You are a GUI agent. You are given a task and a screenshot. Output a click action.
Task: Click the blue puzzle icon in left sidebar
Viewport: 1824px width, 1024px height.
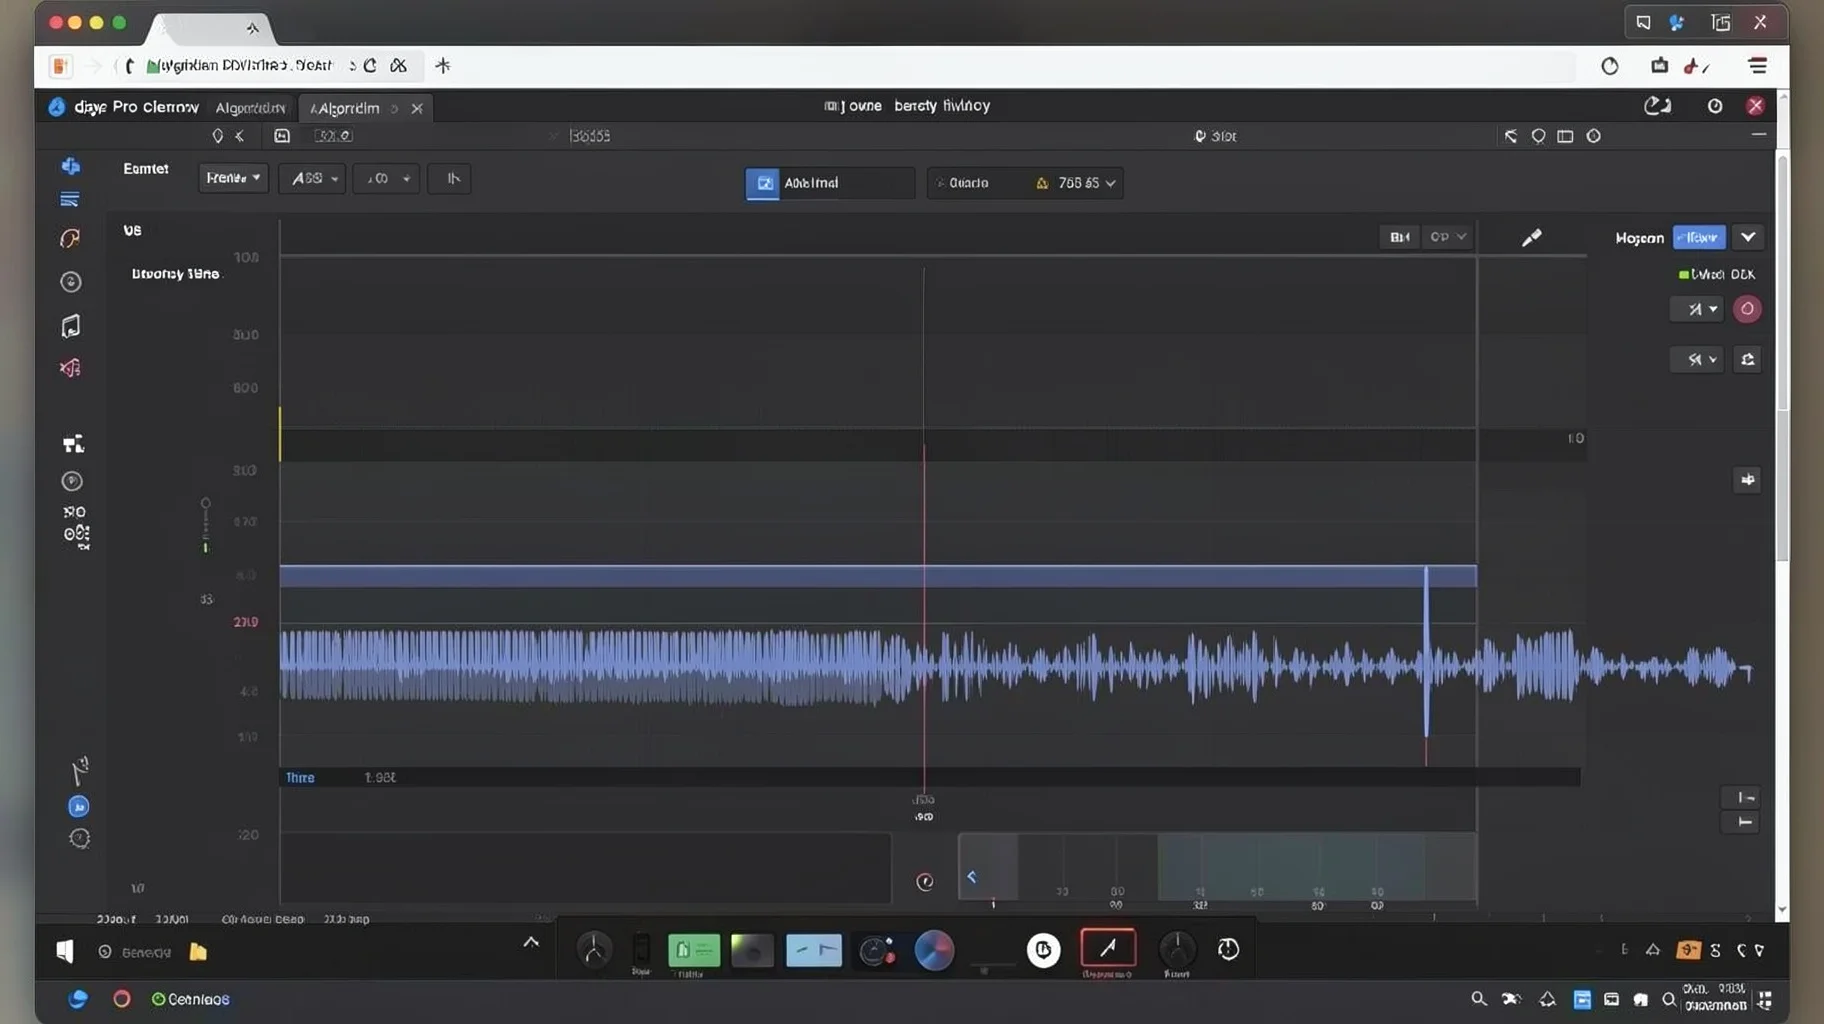pyautogui.click(x=70, y=166)
